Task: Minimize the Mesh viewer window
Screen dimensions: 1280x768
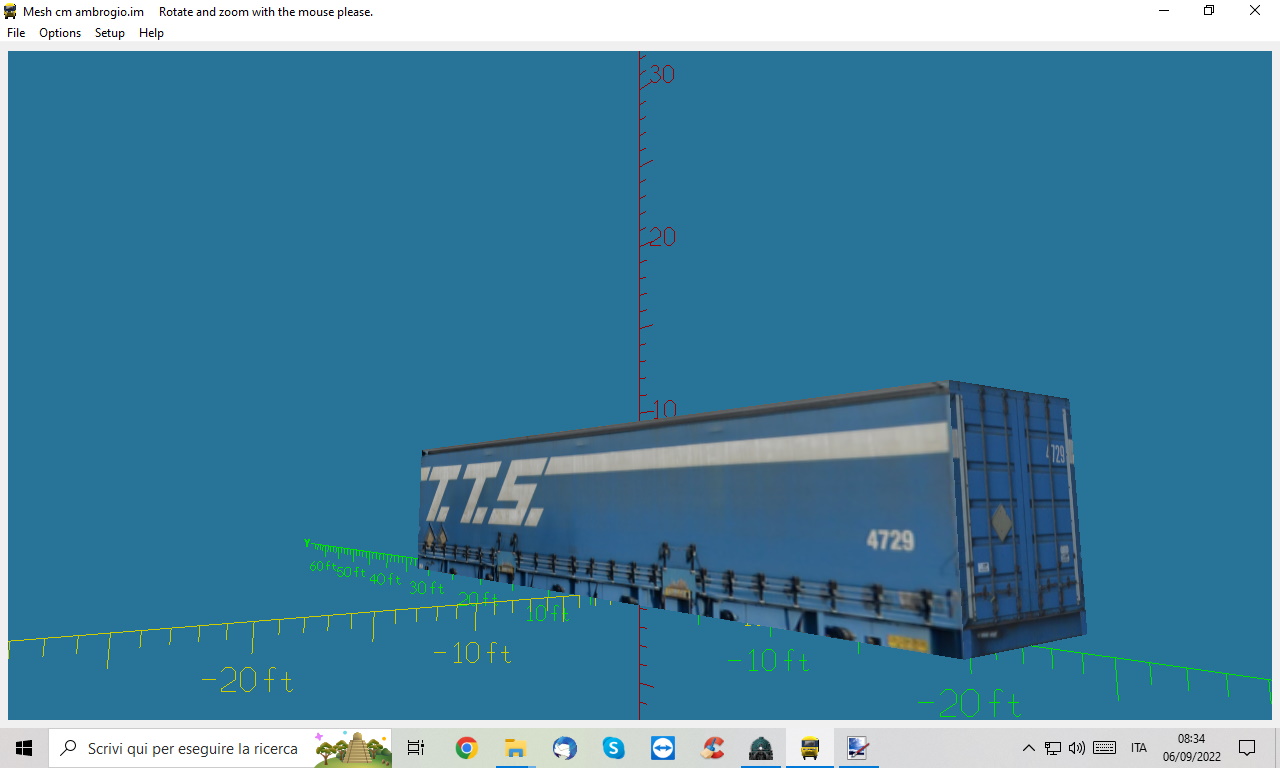Action: click(1164, 11)
